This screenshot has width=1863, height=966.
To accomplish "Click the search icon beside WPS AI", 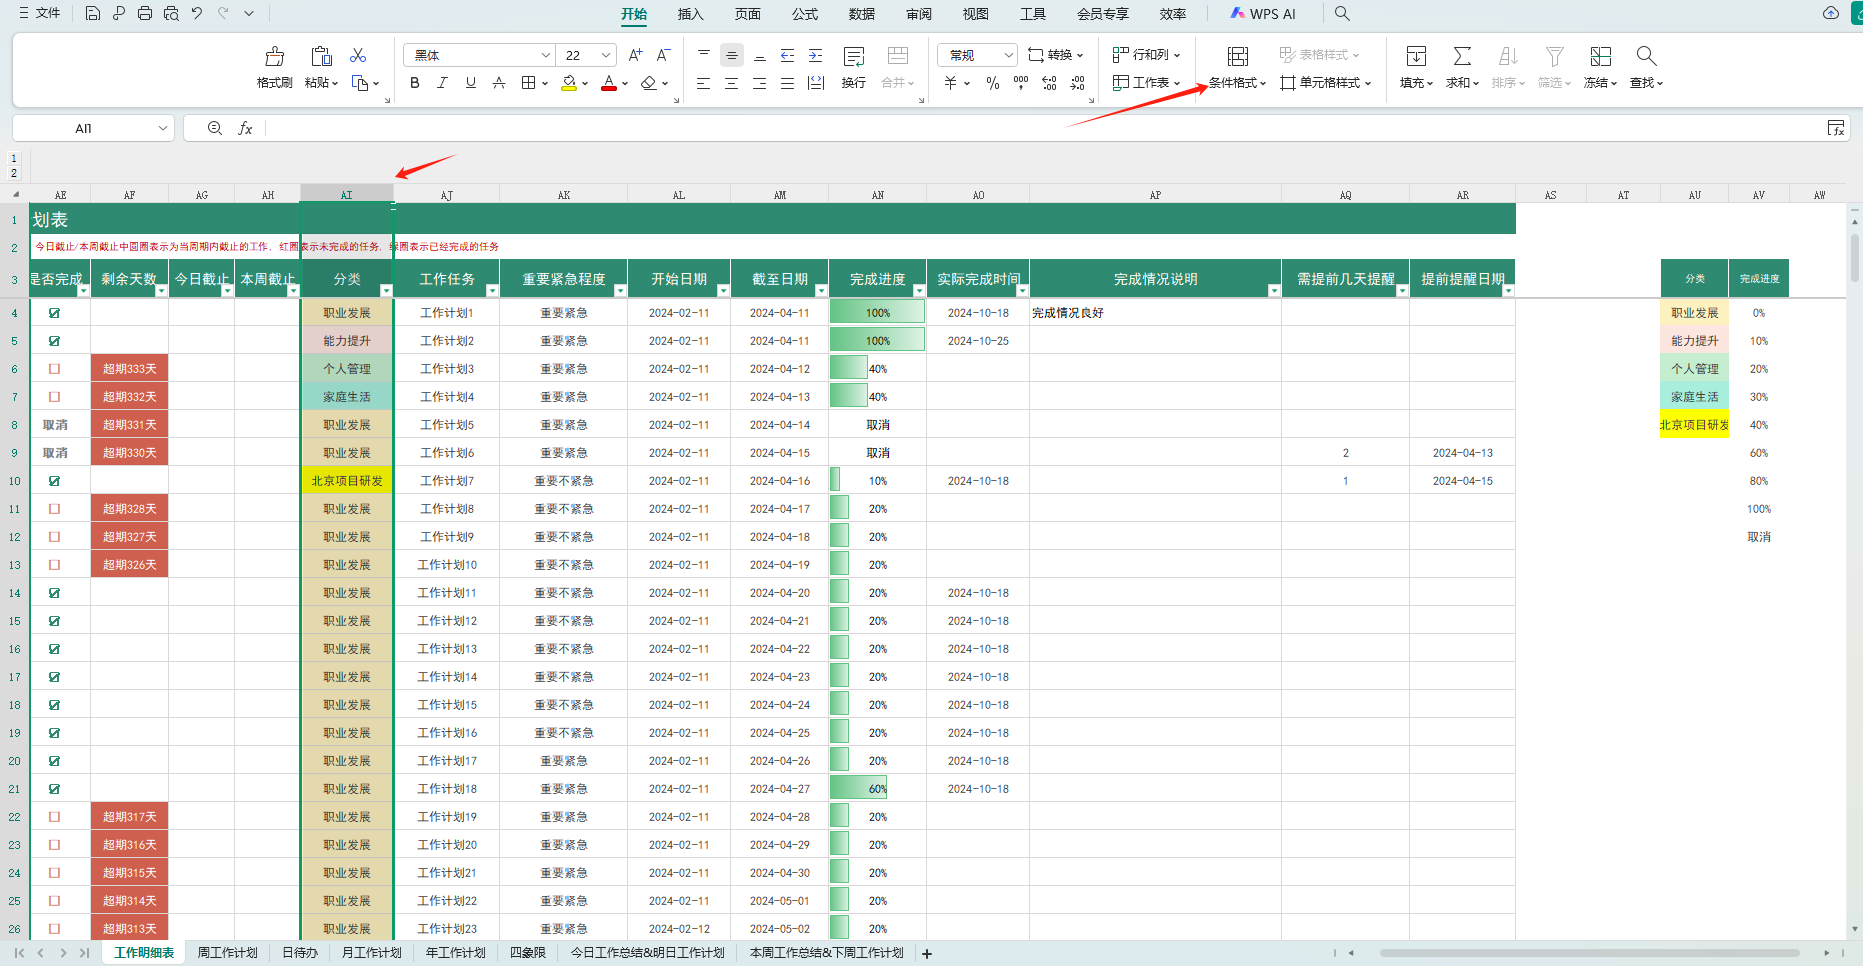I will point(1342,13).
